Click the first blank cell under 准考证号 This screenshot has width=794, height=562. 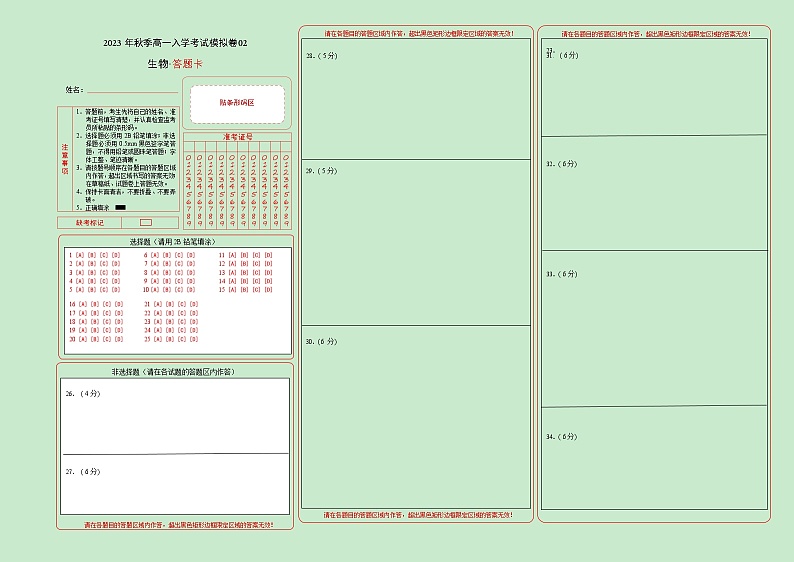189,147
